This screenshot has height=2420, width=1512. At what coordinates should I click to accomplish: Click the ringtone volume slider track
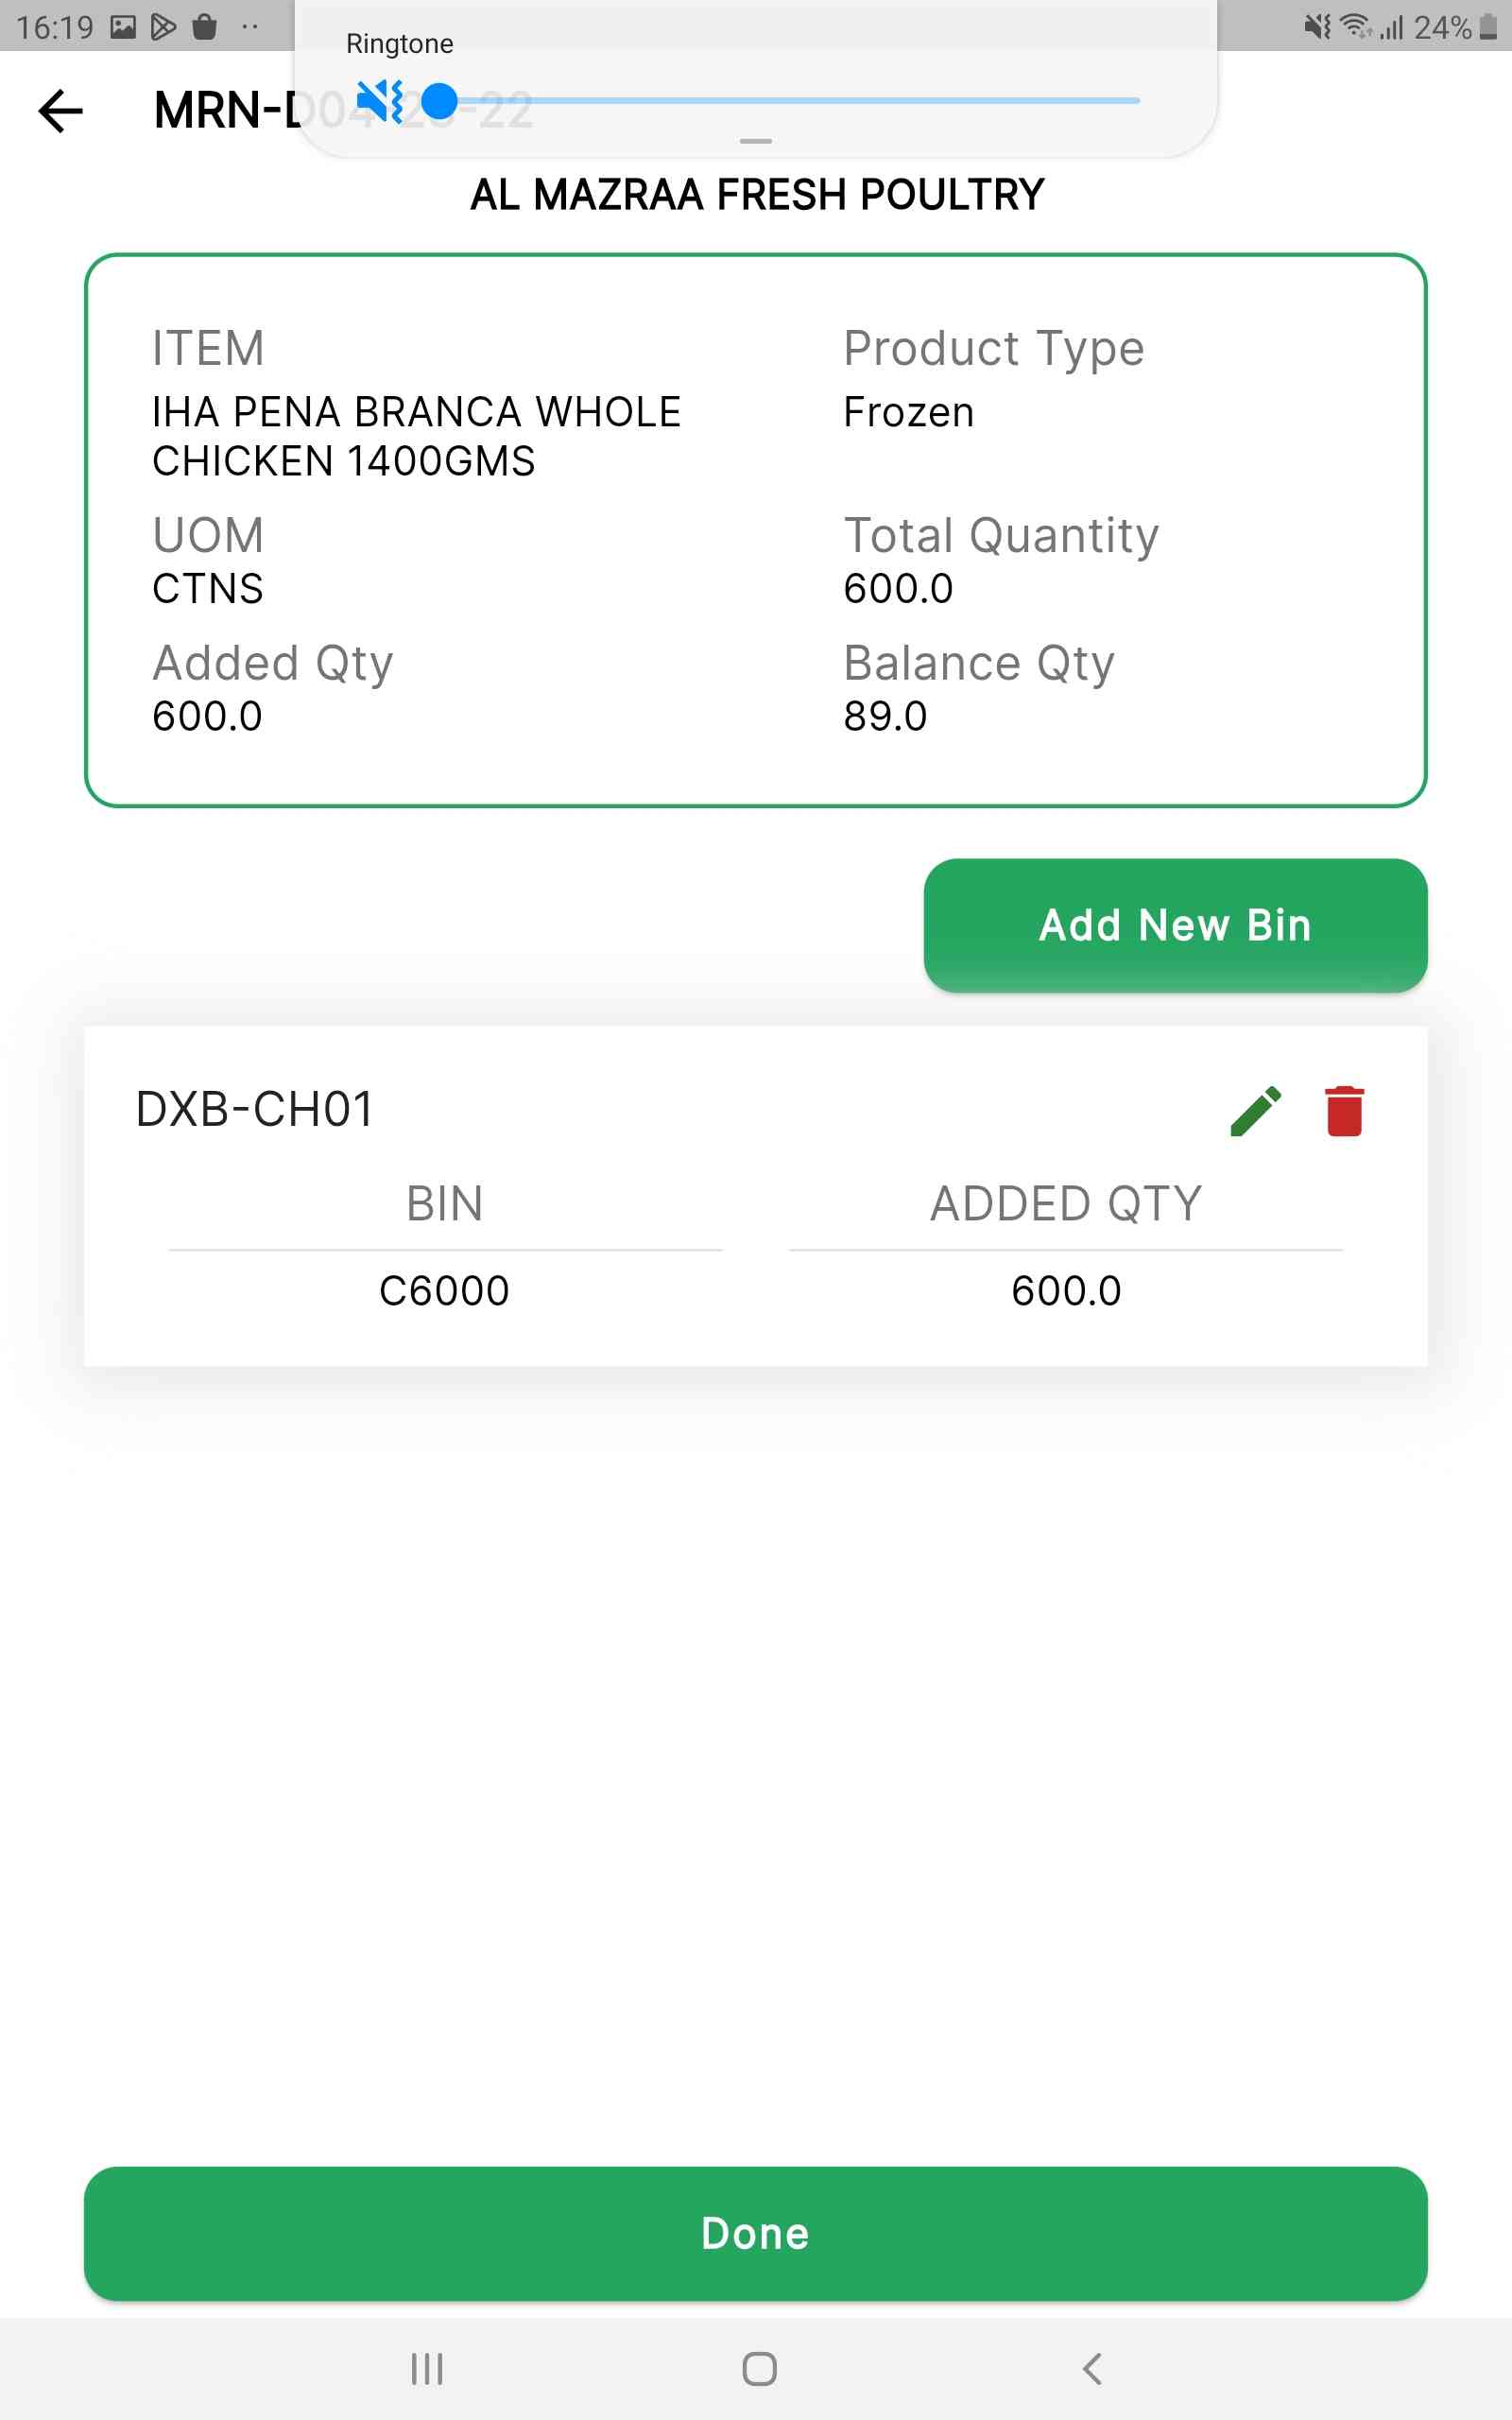[800, 101]
